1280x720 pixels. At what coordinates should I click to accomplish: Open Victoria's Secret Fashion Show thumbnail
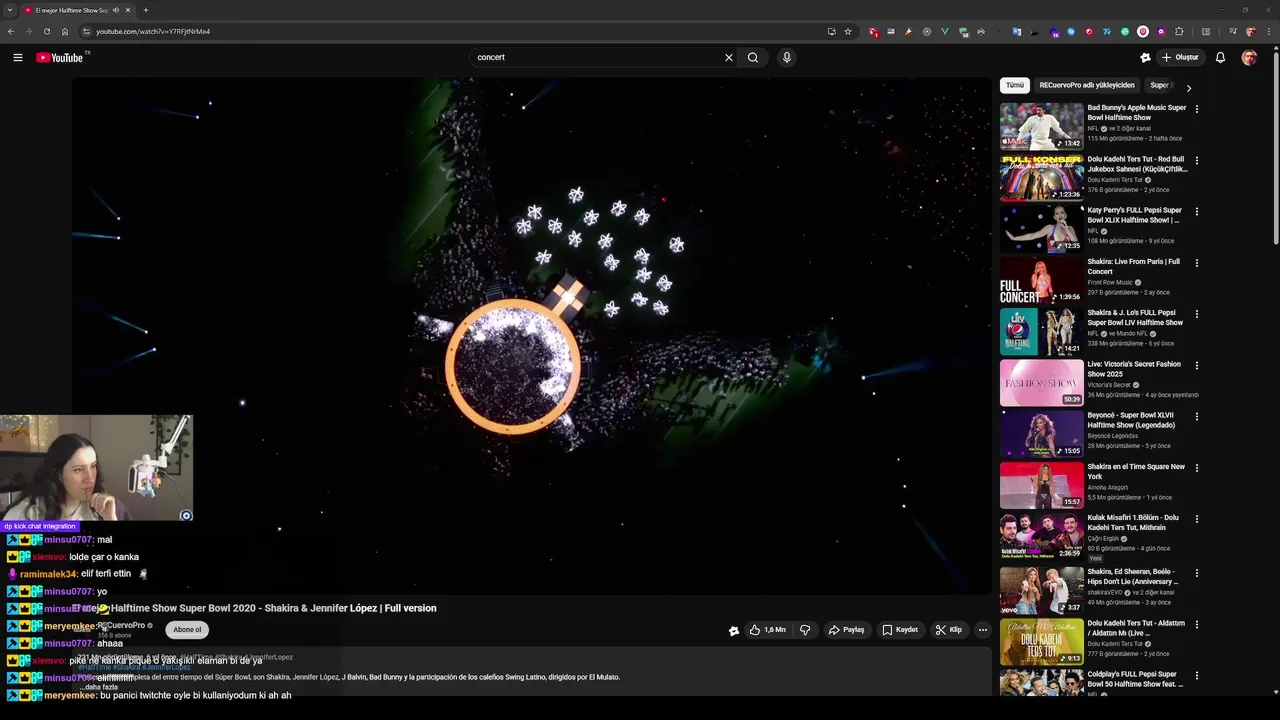(x=1042, y=383)
